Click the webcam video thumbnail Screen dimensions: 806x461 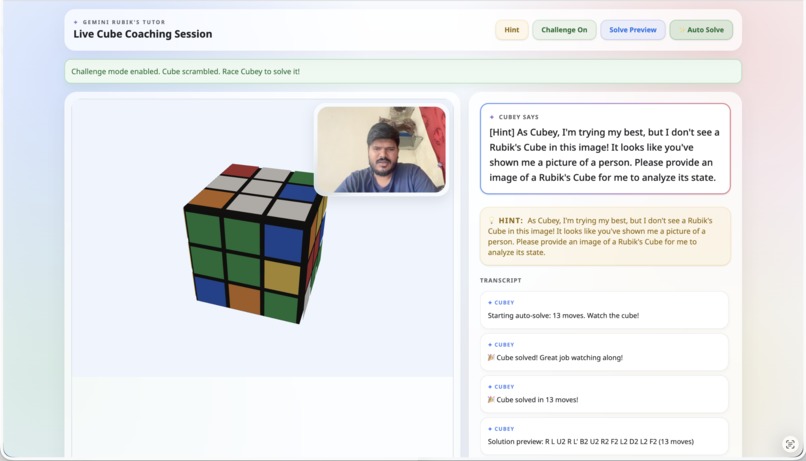pos(381,150)
